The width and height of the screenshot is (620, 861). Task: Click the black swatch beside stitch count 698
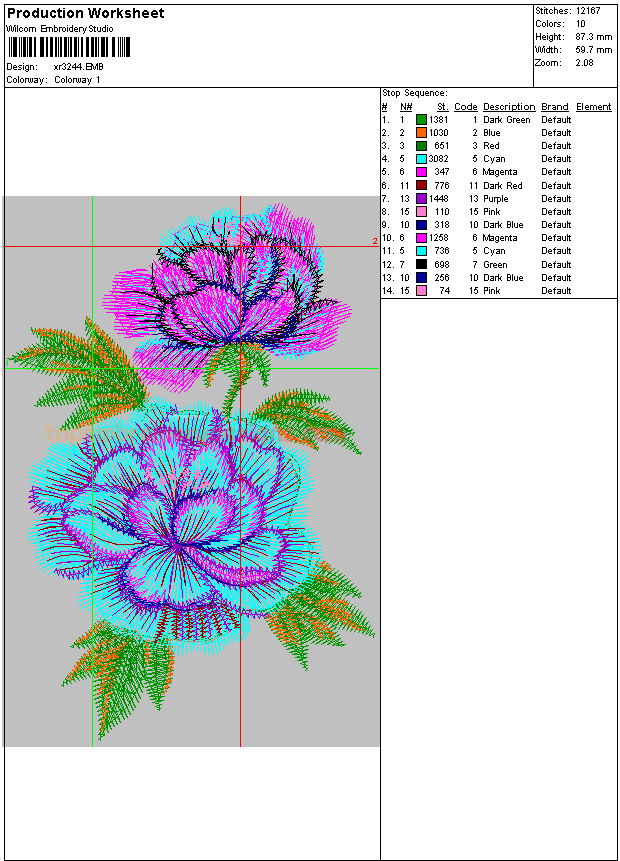click(421, 265)
